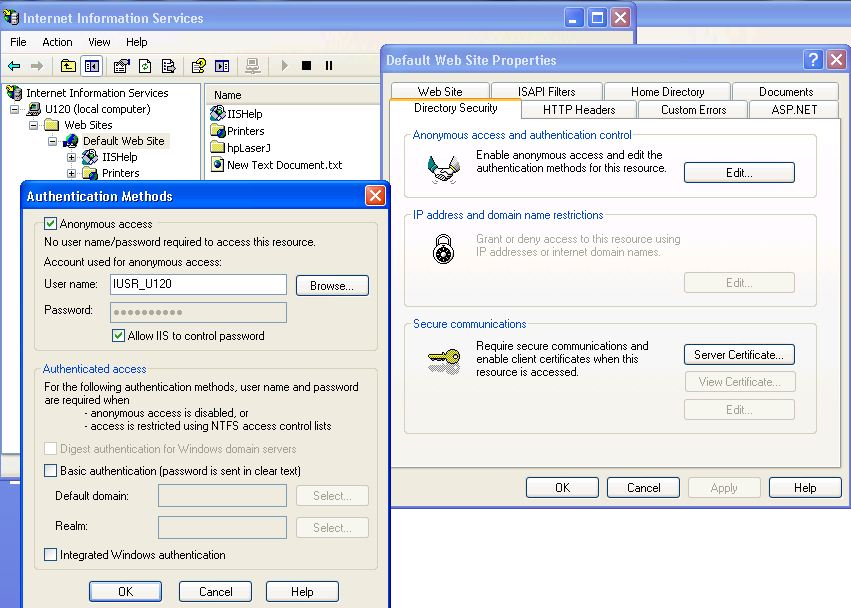Open the Help menu
This screenshot has height=608, width=851.
tap(136, 42)
